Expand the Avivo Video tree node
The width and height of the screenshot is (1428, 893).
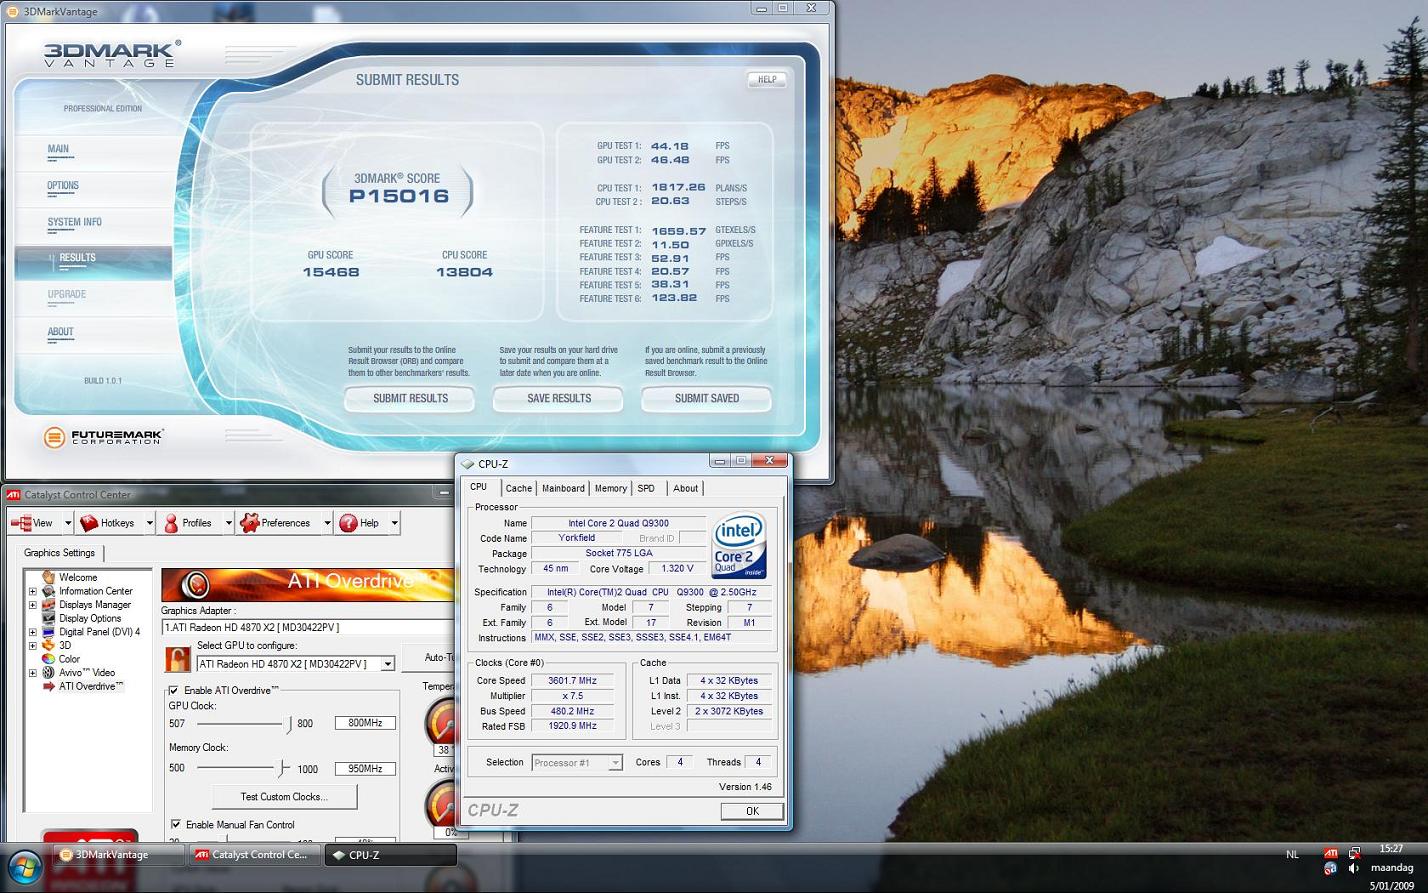pyautogui.click(x=32, y=673)
